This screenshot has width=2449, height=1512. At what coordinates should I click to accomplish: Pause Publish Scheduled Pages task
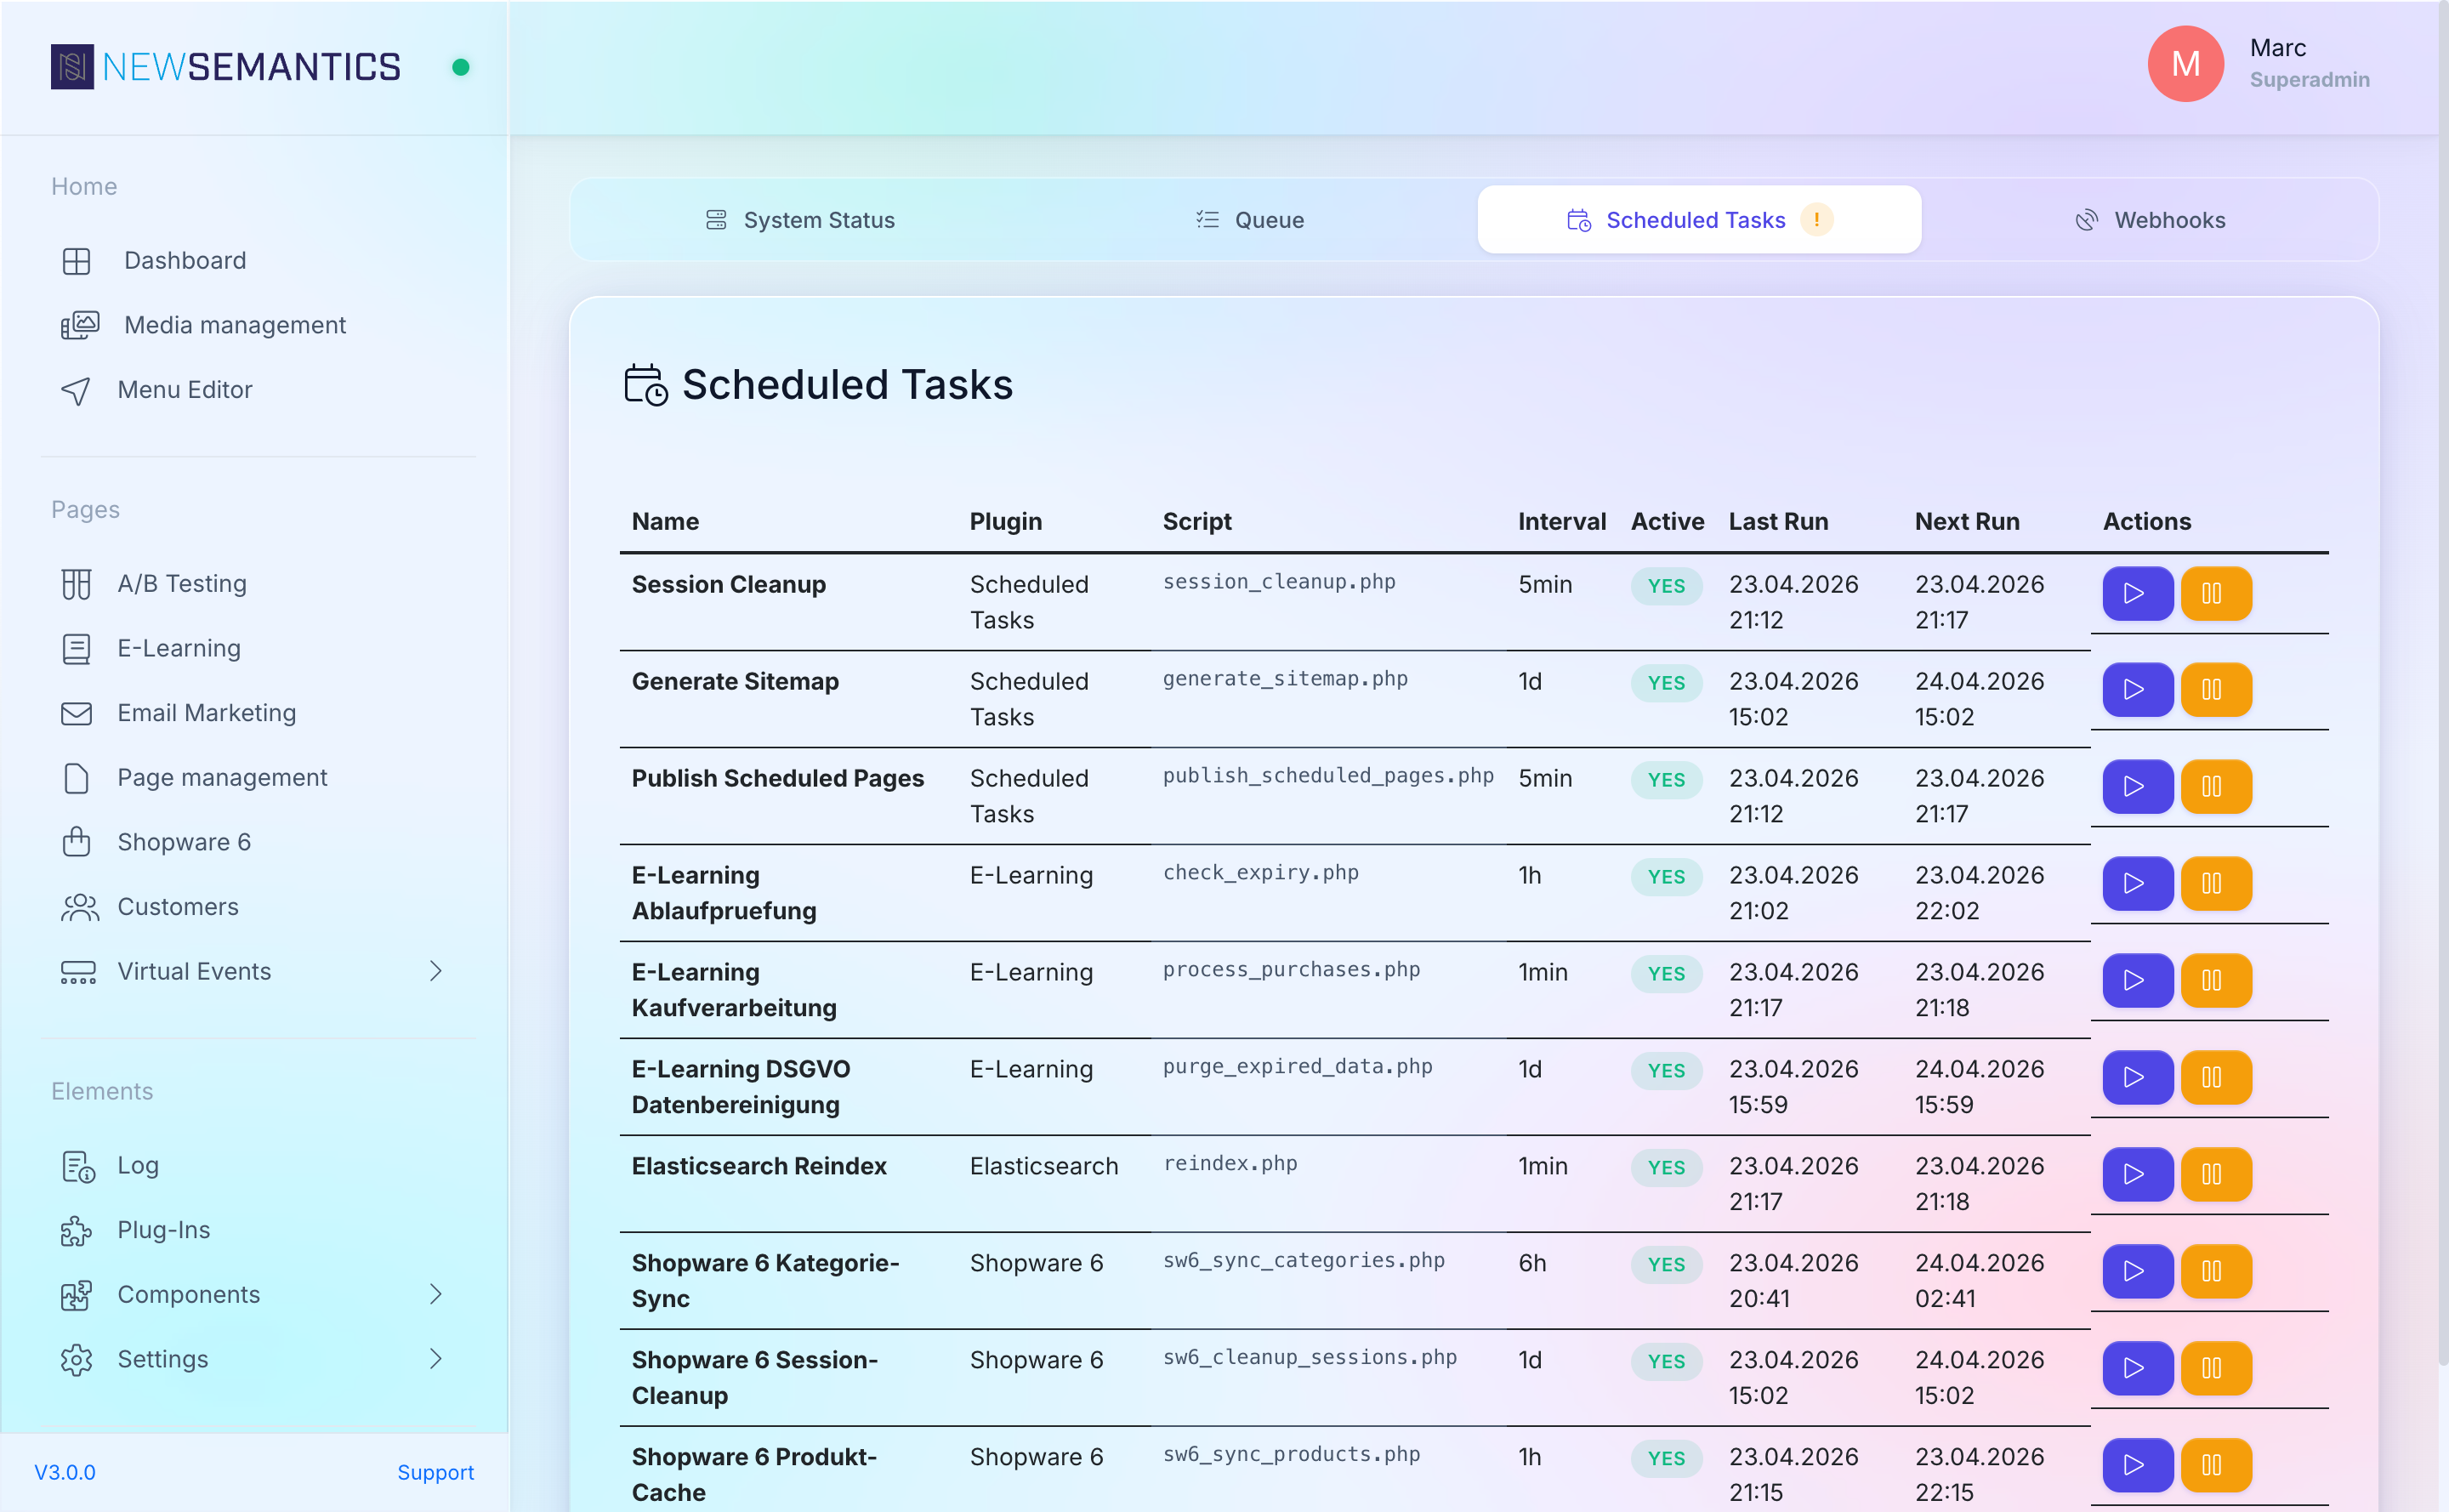pos(2215,787)
